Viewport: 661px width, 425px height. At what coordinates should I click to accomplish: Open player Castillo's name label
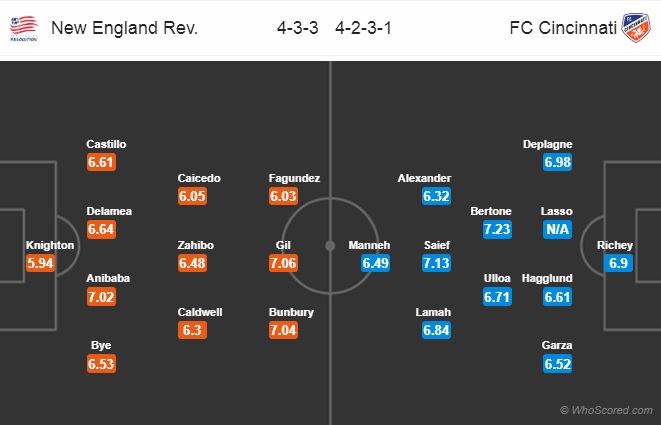pyautogui.click(x=106, y=144)
